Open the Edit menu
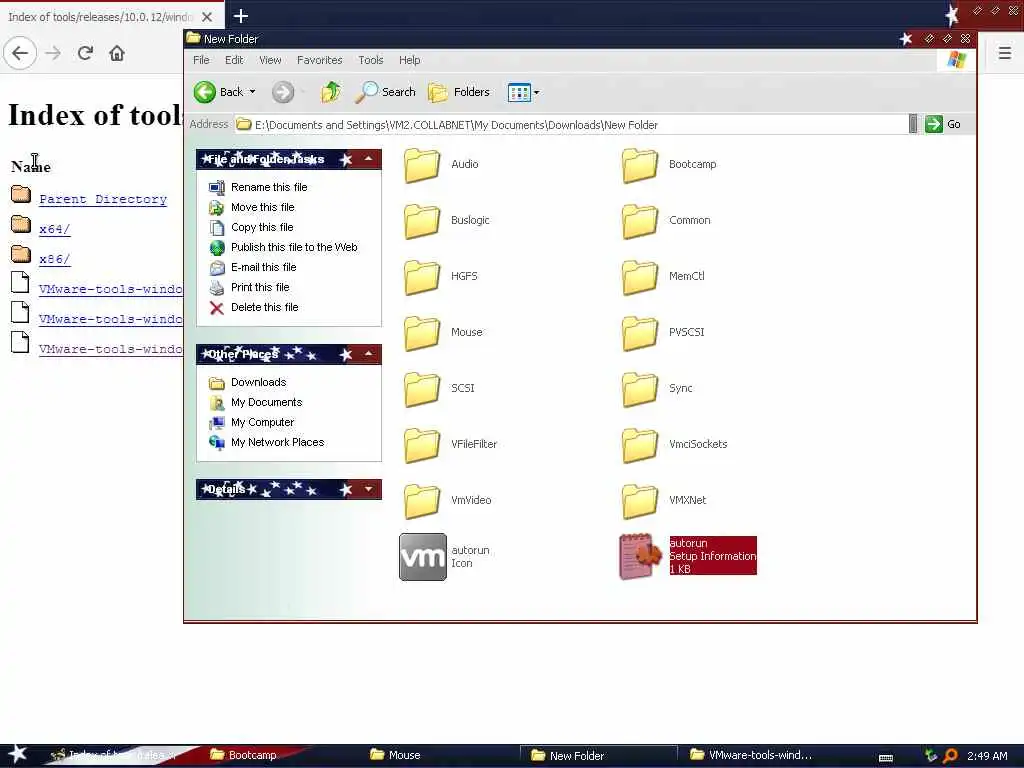Viewport: 1024px width, 768px height. pyautogui.click(x=234, y=60)
